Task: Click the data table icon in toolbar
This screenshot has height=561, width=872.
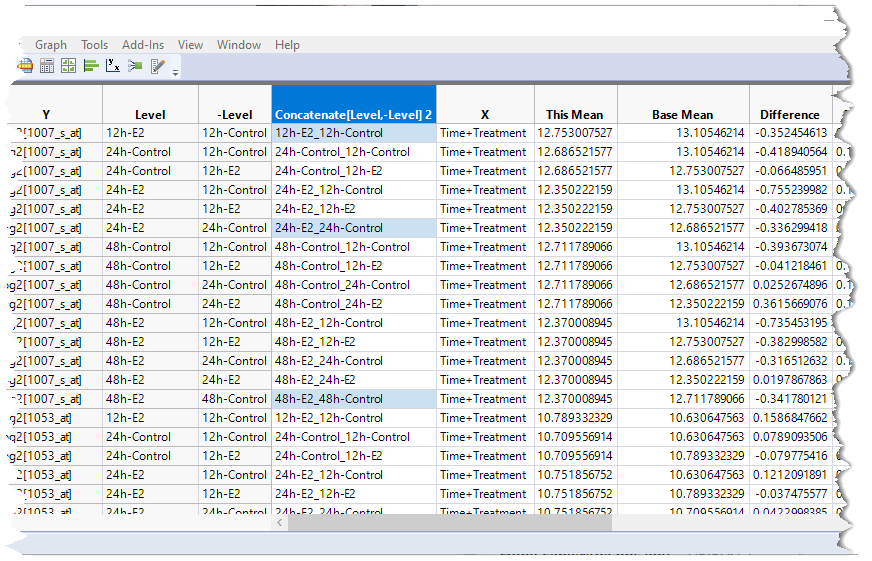Action: (47, 66)
